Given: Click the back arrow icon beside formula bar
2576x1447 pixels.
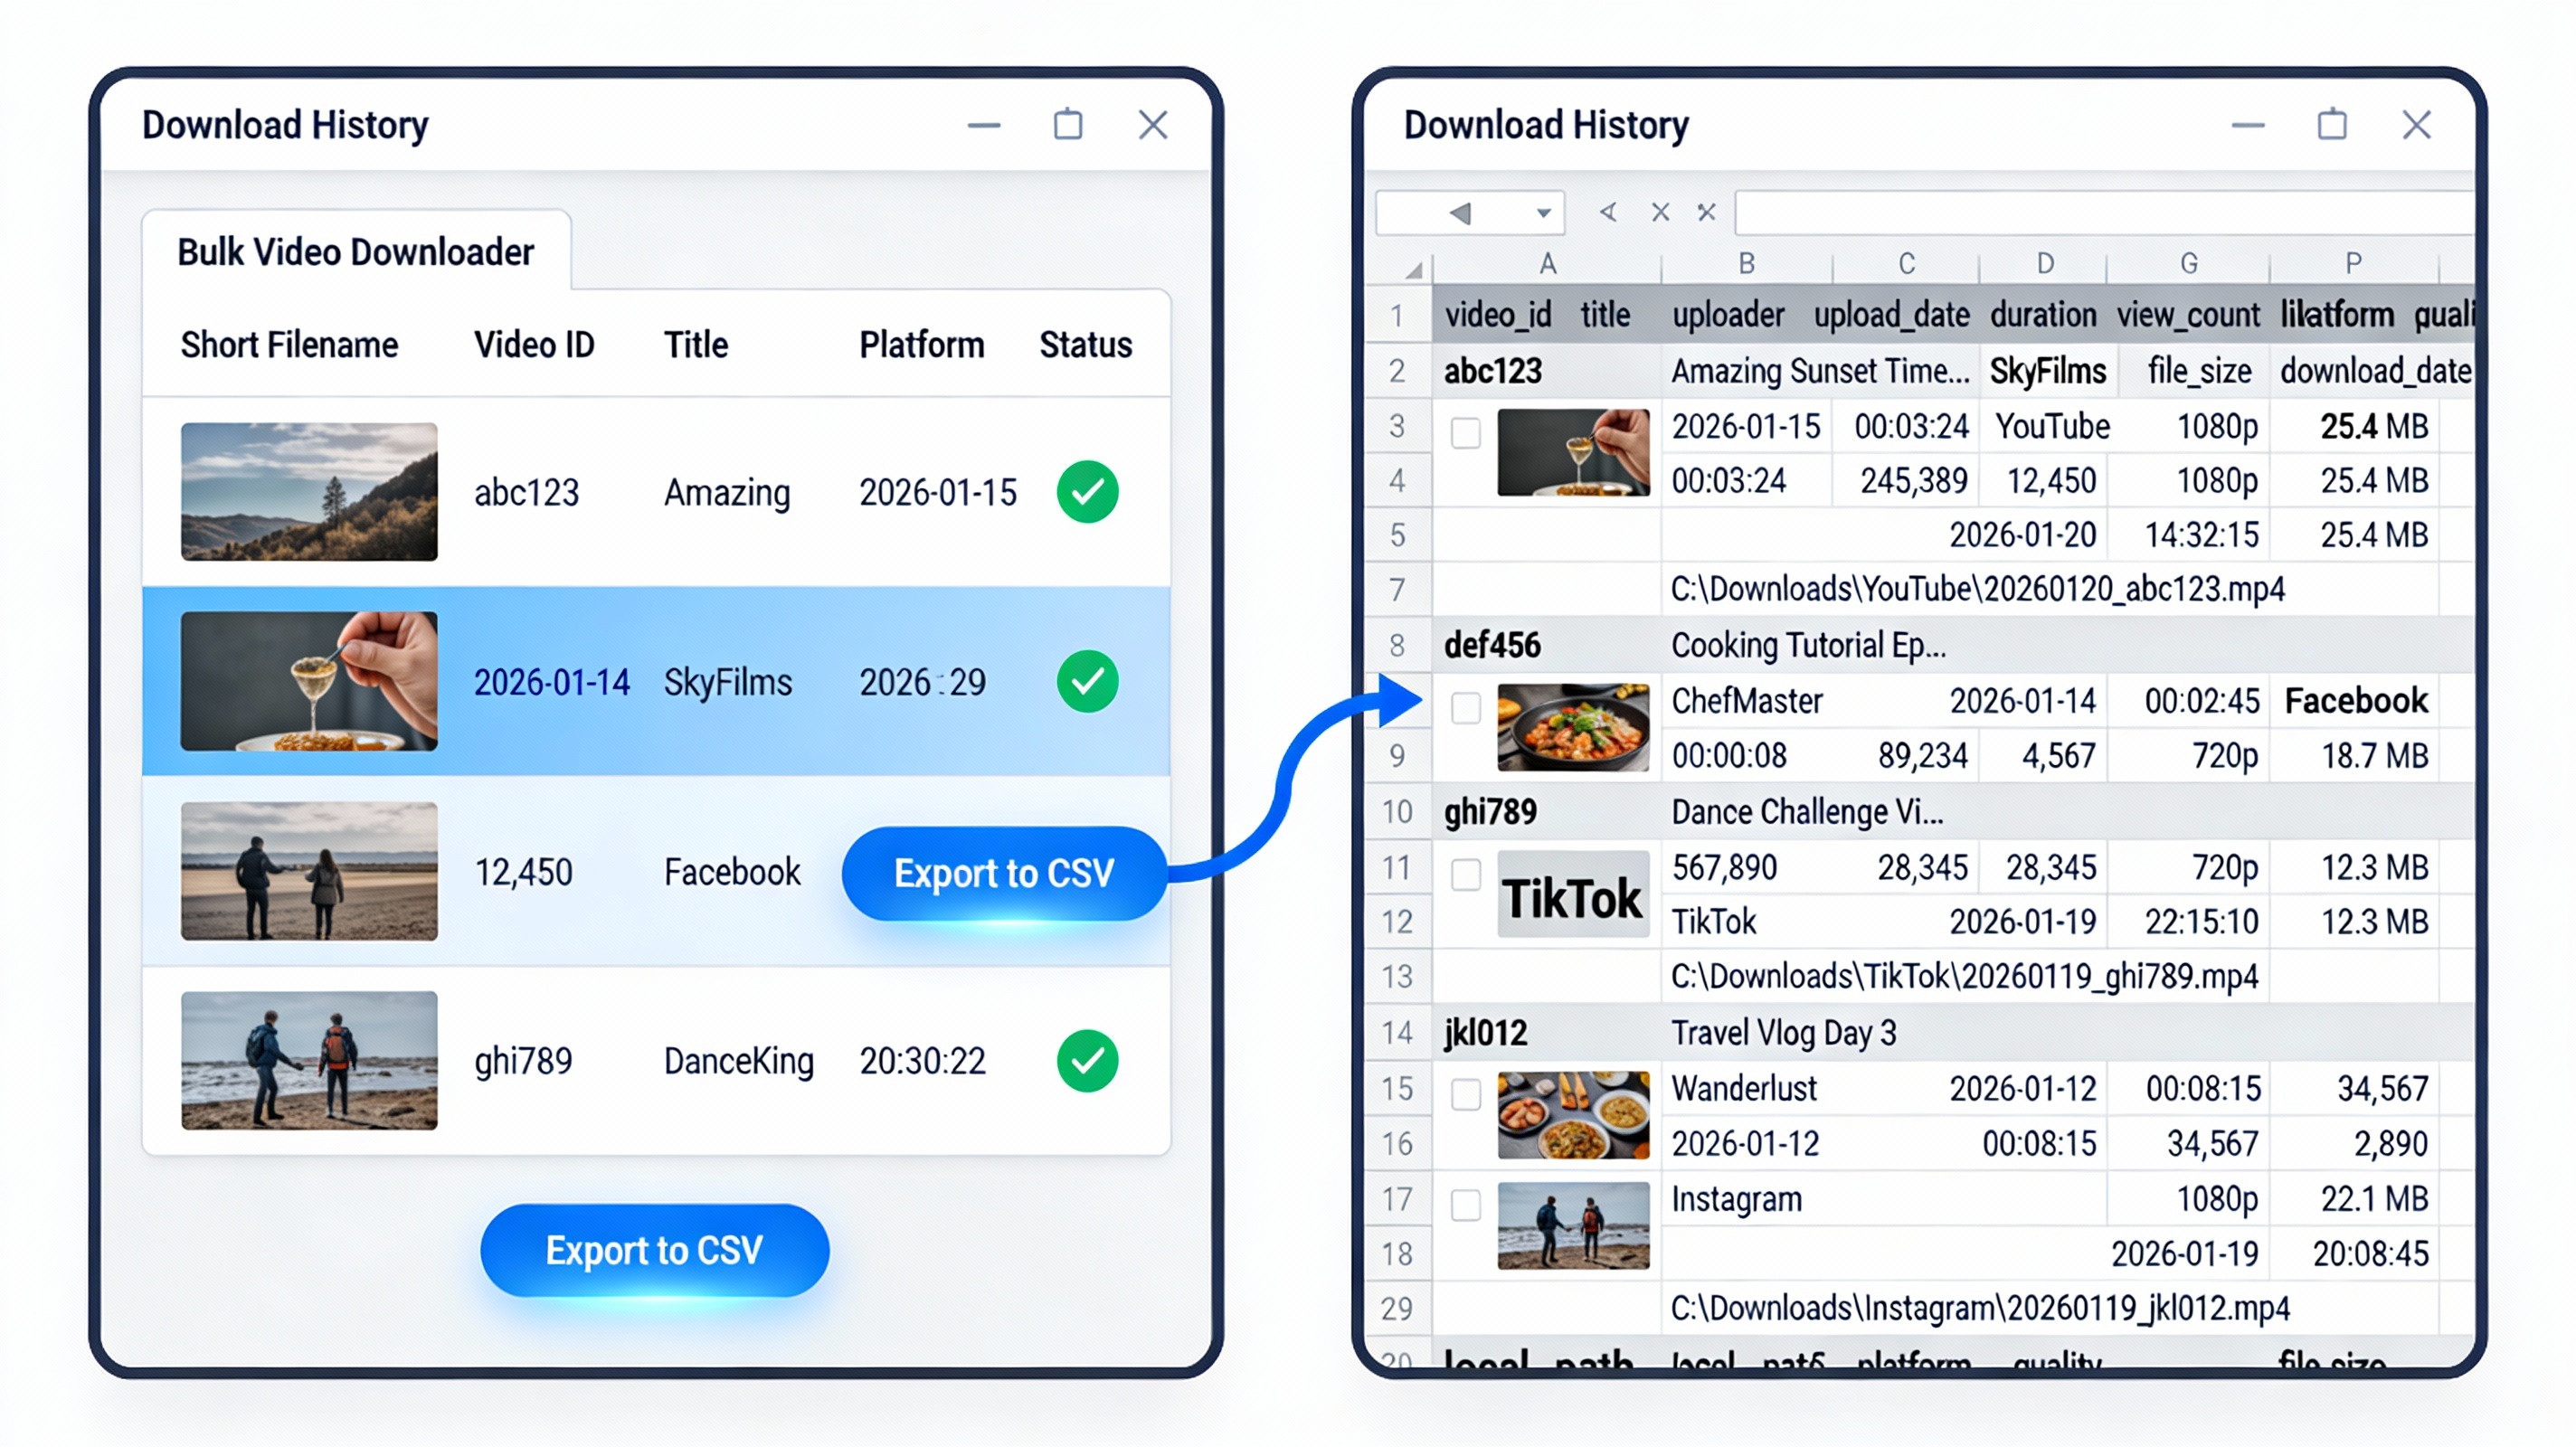Looking at the screenshot, I should pos(1608,212).
